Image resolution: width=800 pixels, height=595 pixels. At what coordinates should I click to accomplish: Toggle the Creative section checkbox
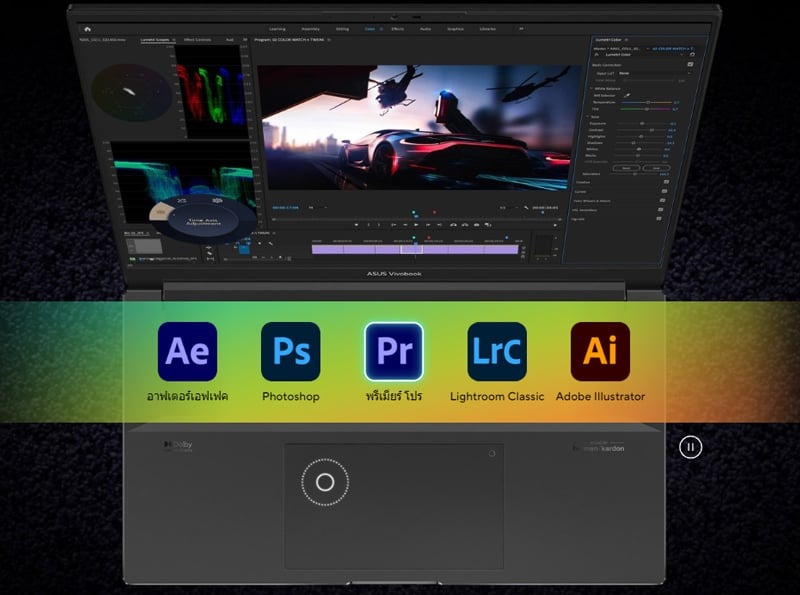666,182
